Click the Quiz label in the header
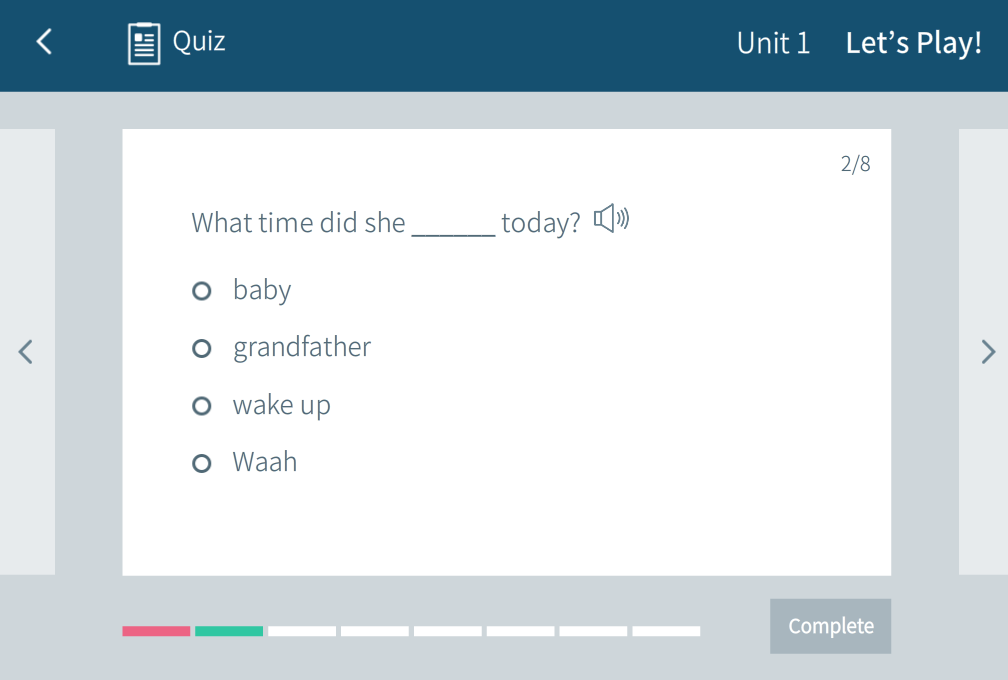 coord(199,41)
